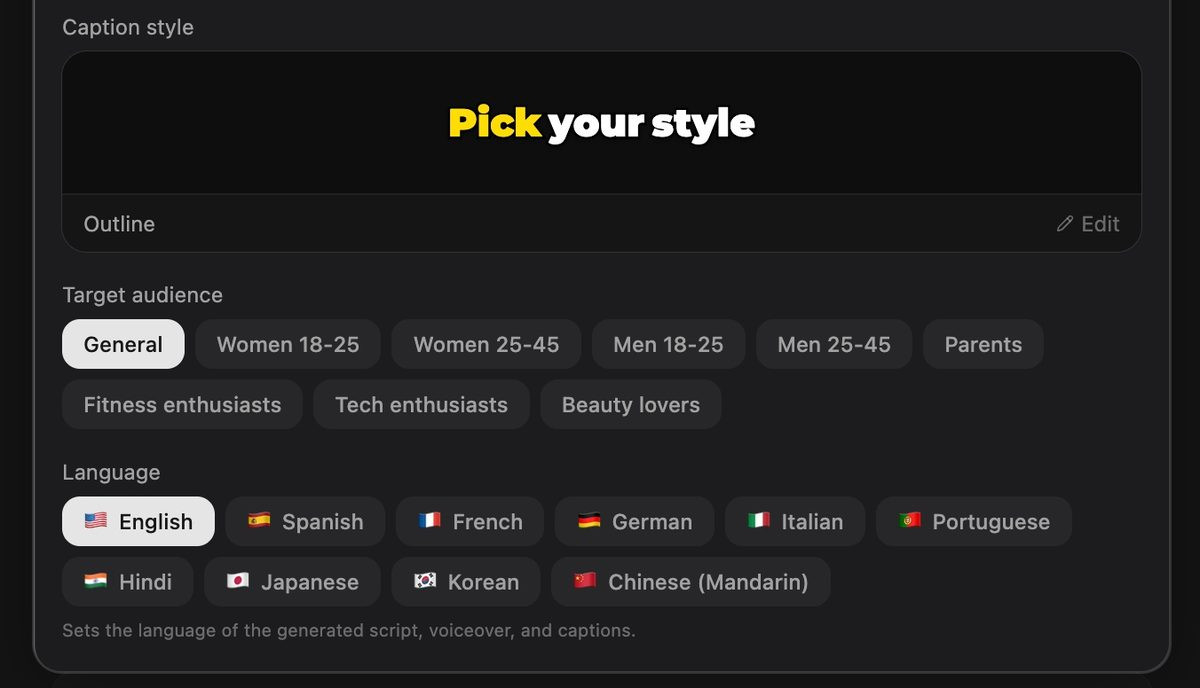Screen dimensions: 1200x688
Task: Choose Korean as the language
Action: (466, 582)
